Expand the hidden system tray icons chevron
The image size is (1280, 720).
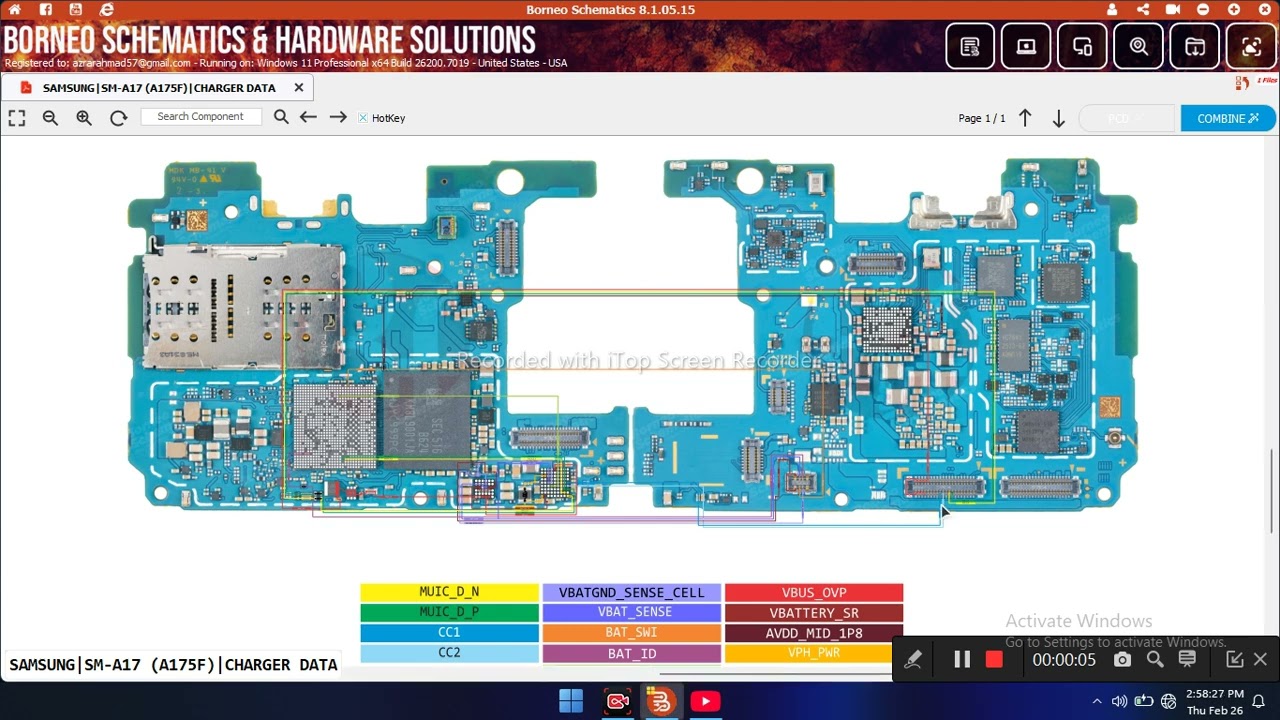coord(1097,701)
